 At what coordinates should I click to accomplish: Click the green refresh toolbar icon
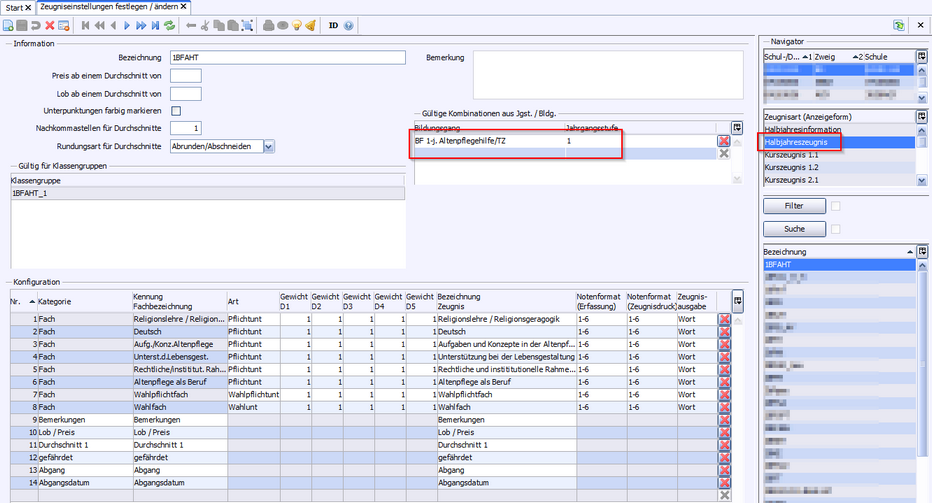169,25
